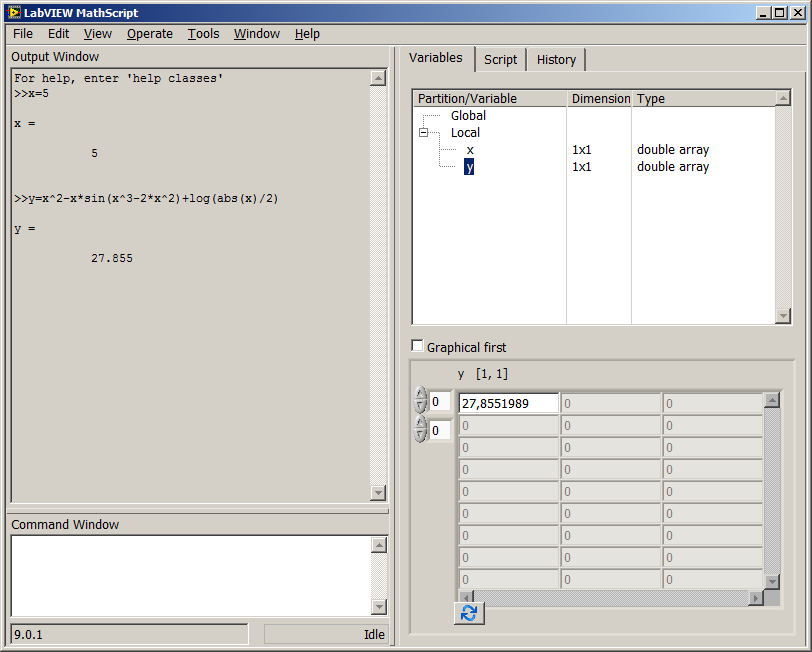Switch to the History tab
Screen dimensions: 812x652
pyautogui.click(x=556, y=60)
